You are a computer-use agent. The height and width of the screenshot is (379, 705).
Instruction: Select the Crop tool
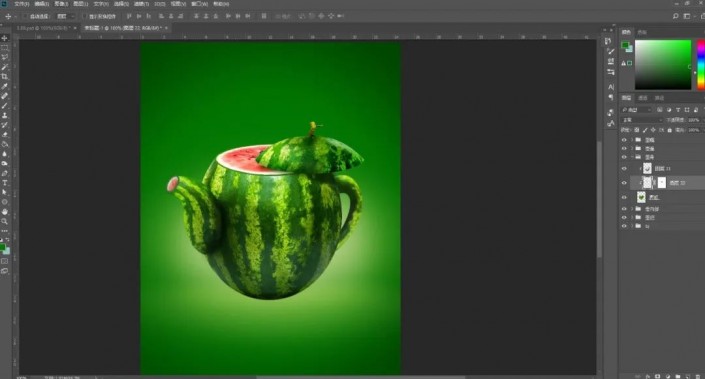[x=4, y=76]
